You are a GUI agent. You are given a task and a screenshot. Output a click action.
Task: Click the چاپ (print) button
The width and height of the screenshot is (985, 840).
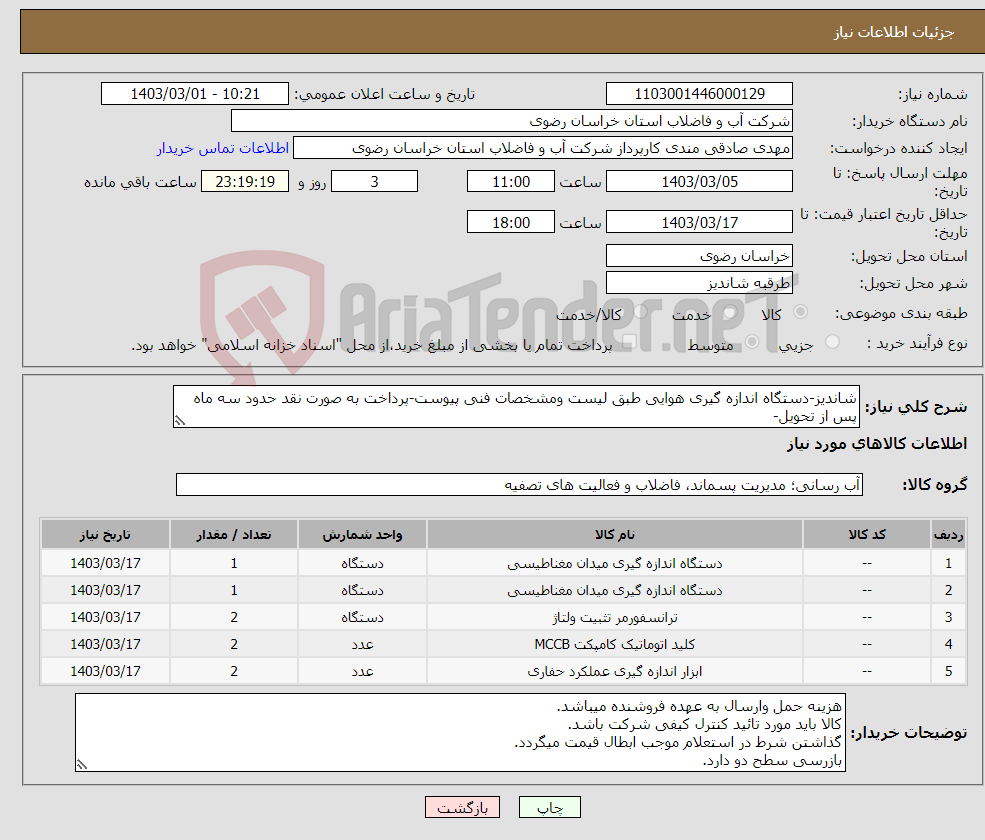tap(549, 807)
